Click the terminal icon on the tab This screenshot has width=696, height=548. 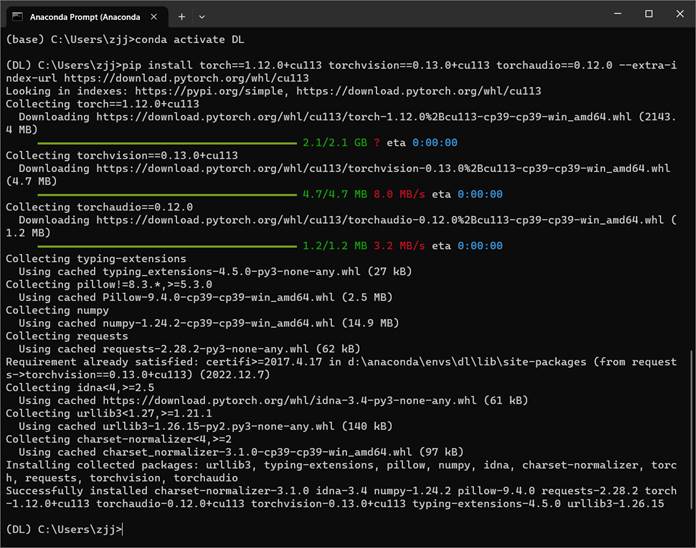tap(17, 17)
